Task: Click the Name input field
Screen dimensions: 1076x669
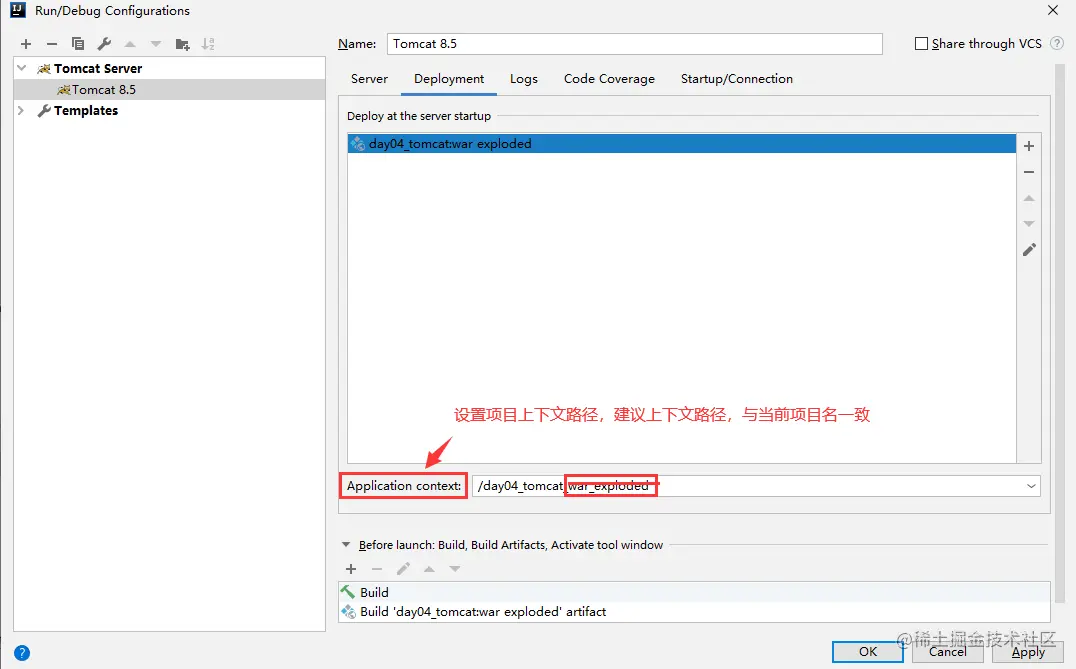Action: (635, 44)
